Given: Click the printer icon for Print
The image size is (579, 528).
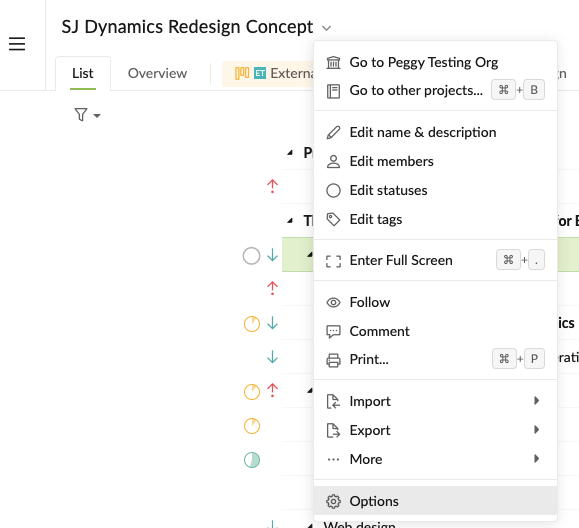Looking at the screenshot, I should point(333,360).
